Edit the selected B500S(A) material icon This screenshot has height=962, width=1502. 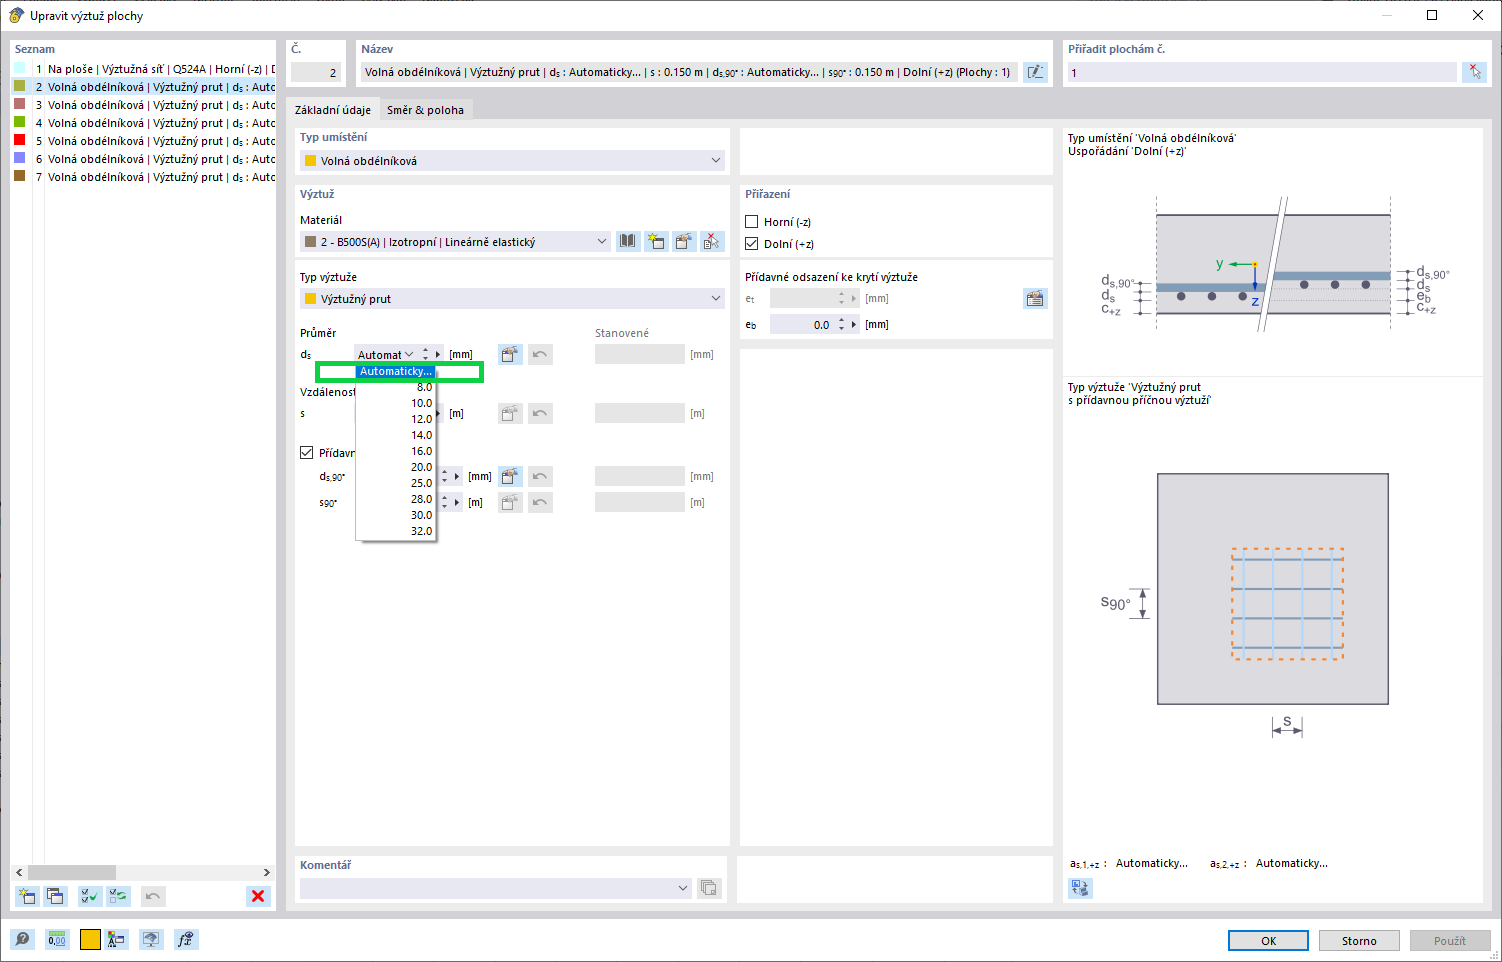pyautogui.click(x=684, y=241)
